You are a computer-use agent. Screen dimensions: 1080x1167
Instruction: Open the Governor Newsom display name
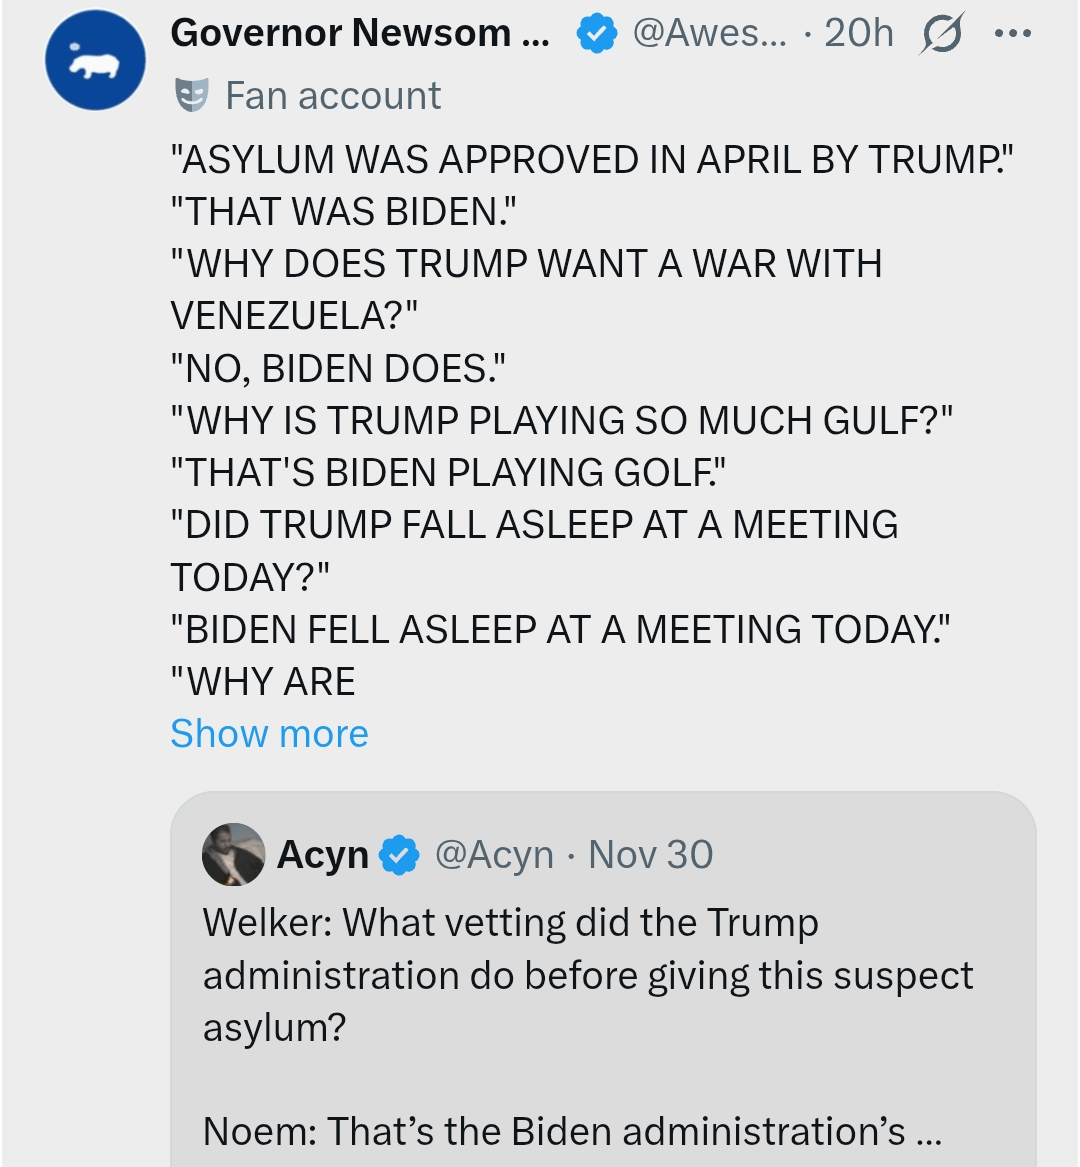[x=360, y=34]
